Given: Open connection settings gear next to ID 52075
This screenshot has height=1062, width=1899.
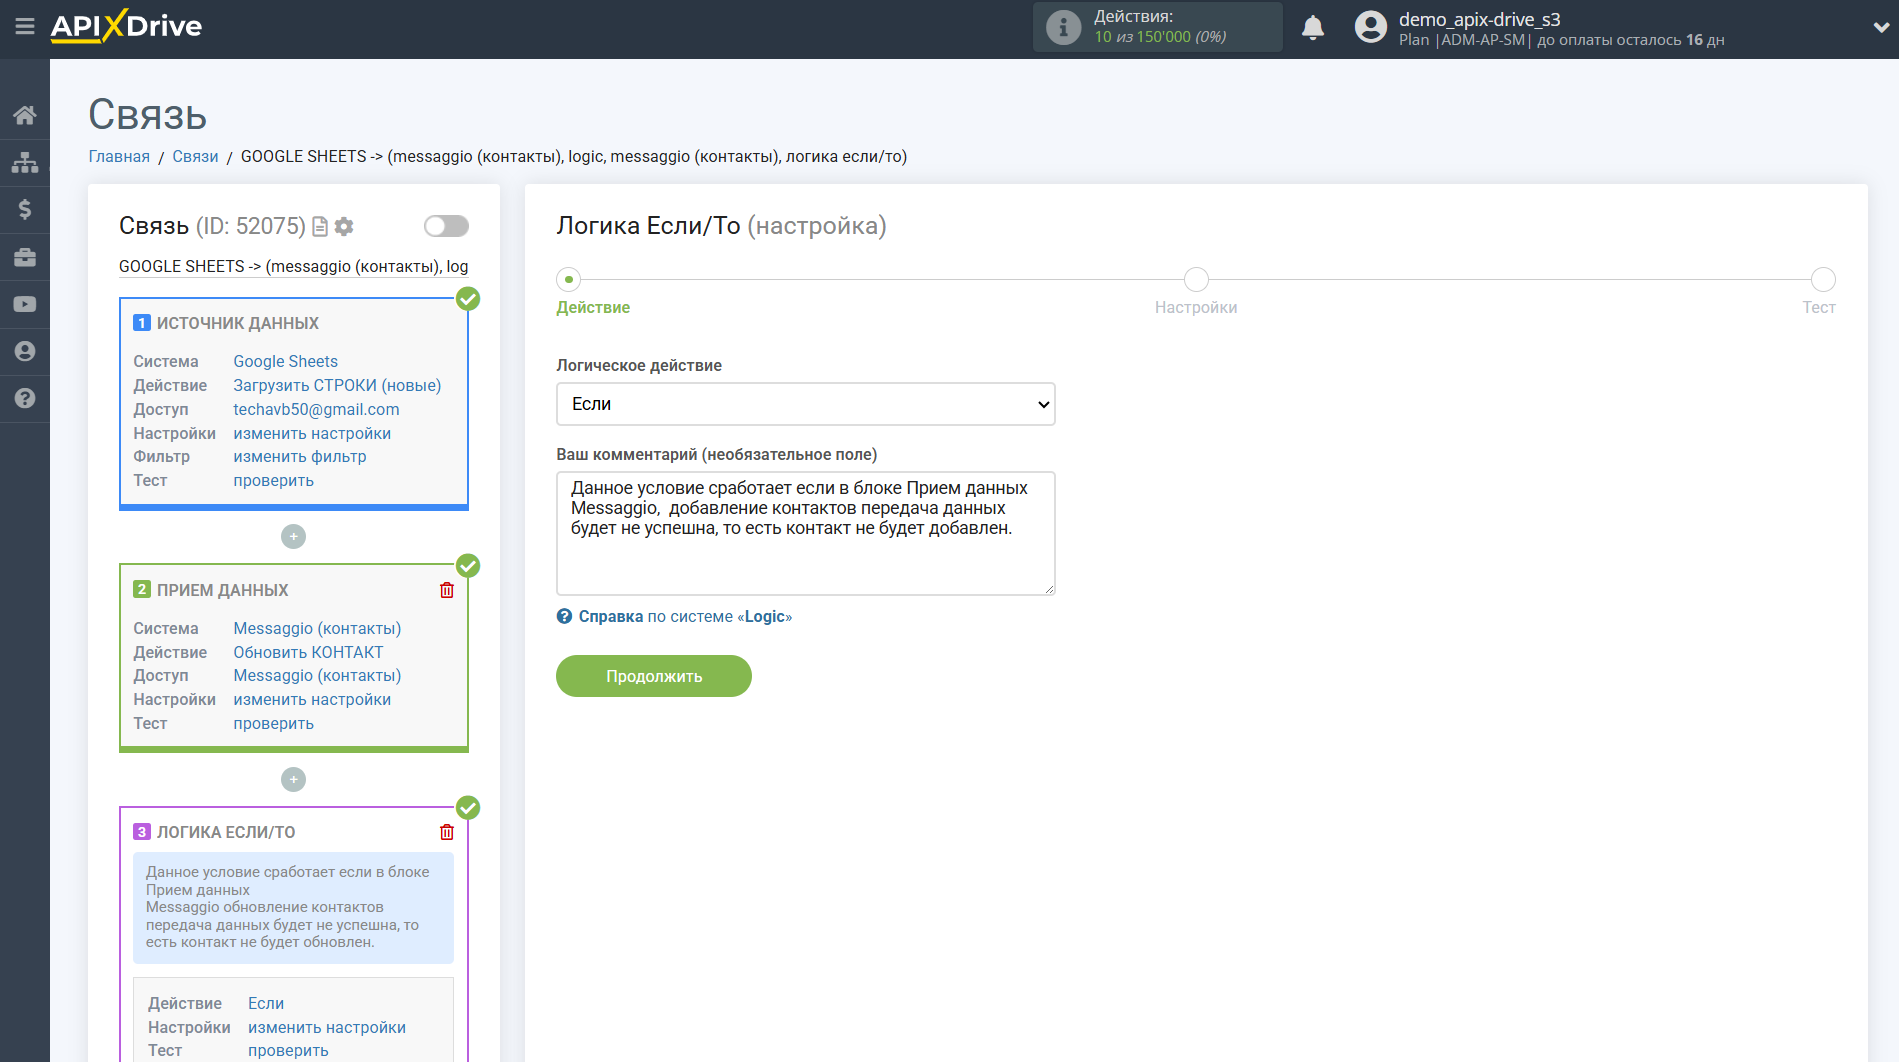Looking at the screenshot, I should click(344, 227).
